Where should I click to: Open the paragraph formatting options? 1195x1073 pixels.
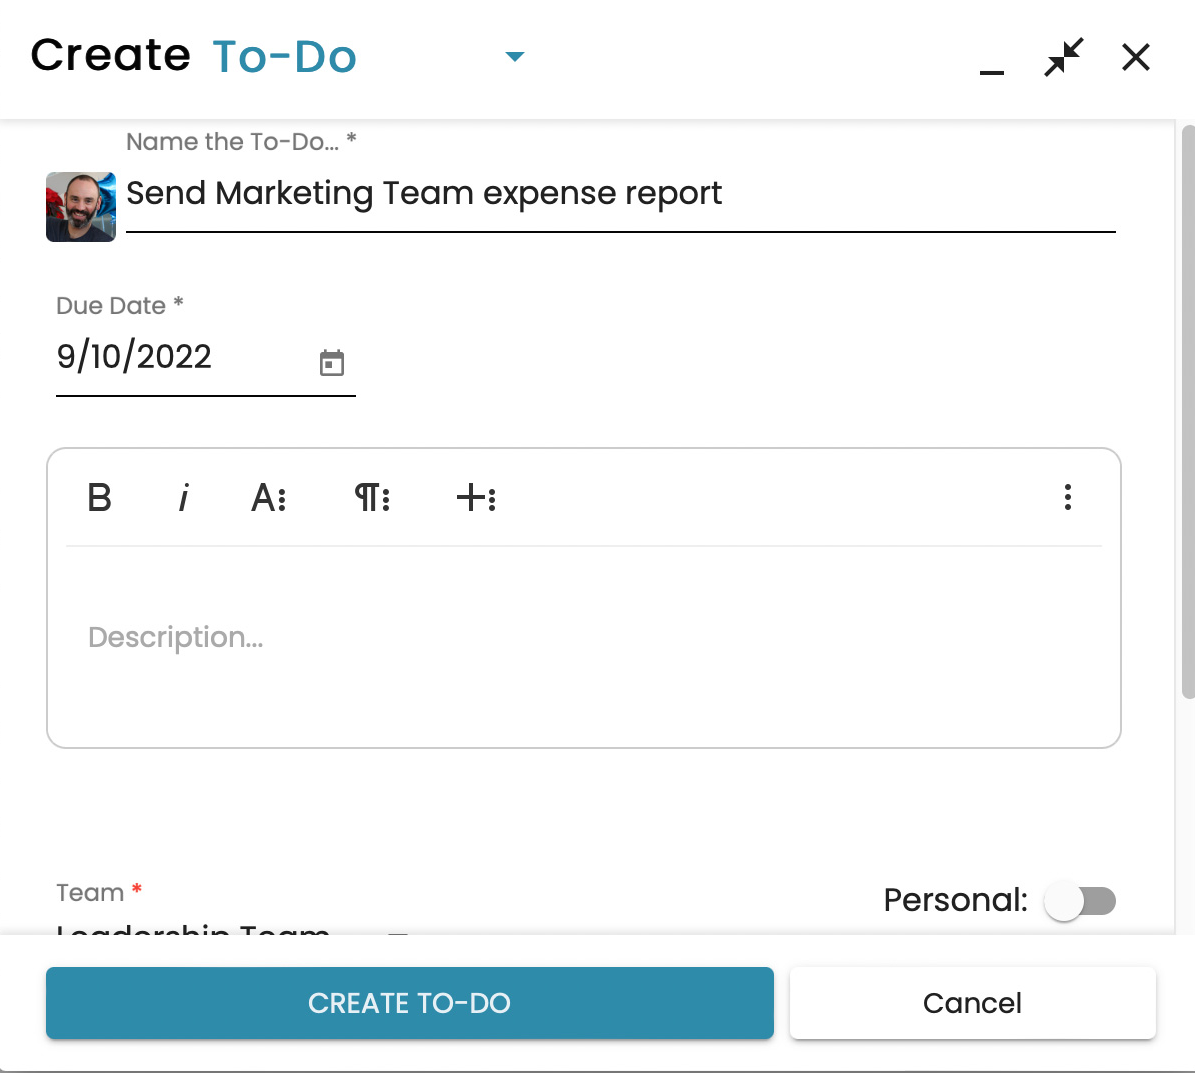(372, 497)
